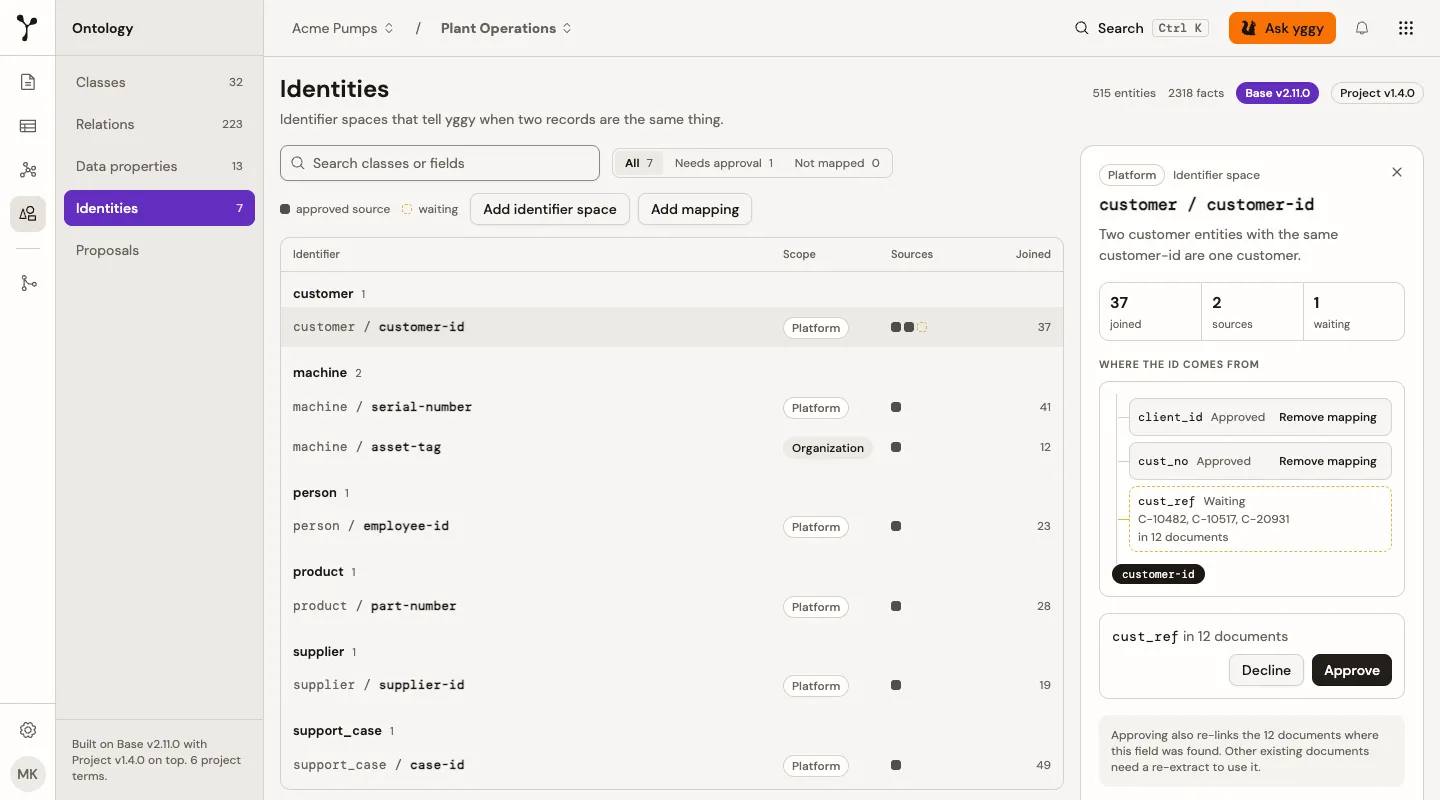
Task: Click the yggy logo icon
Action: [x=28, y=28]
